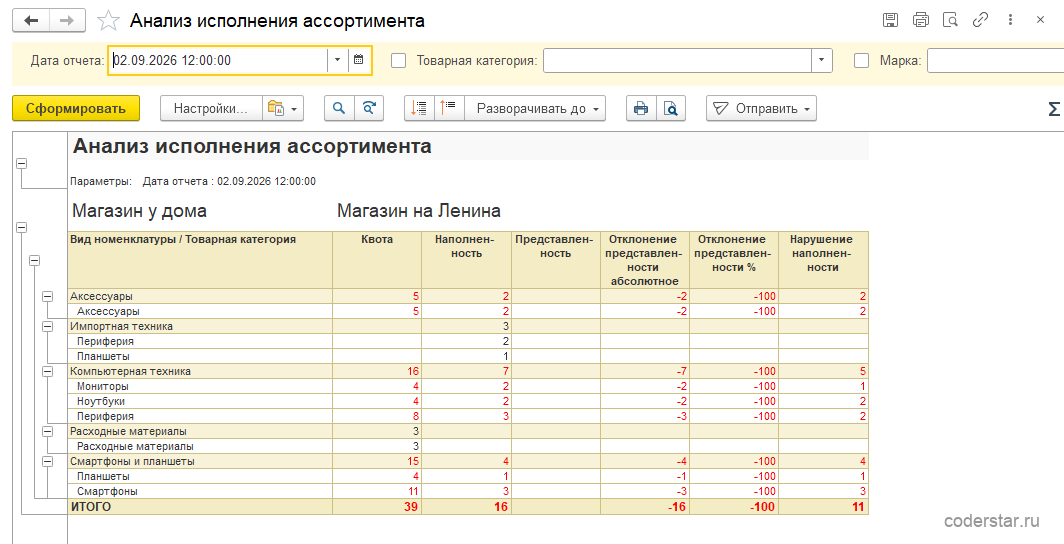
Task: Go forward with the right arrow button
Action: 67,20
